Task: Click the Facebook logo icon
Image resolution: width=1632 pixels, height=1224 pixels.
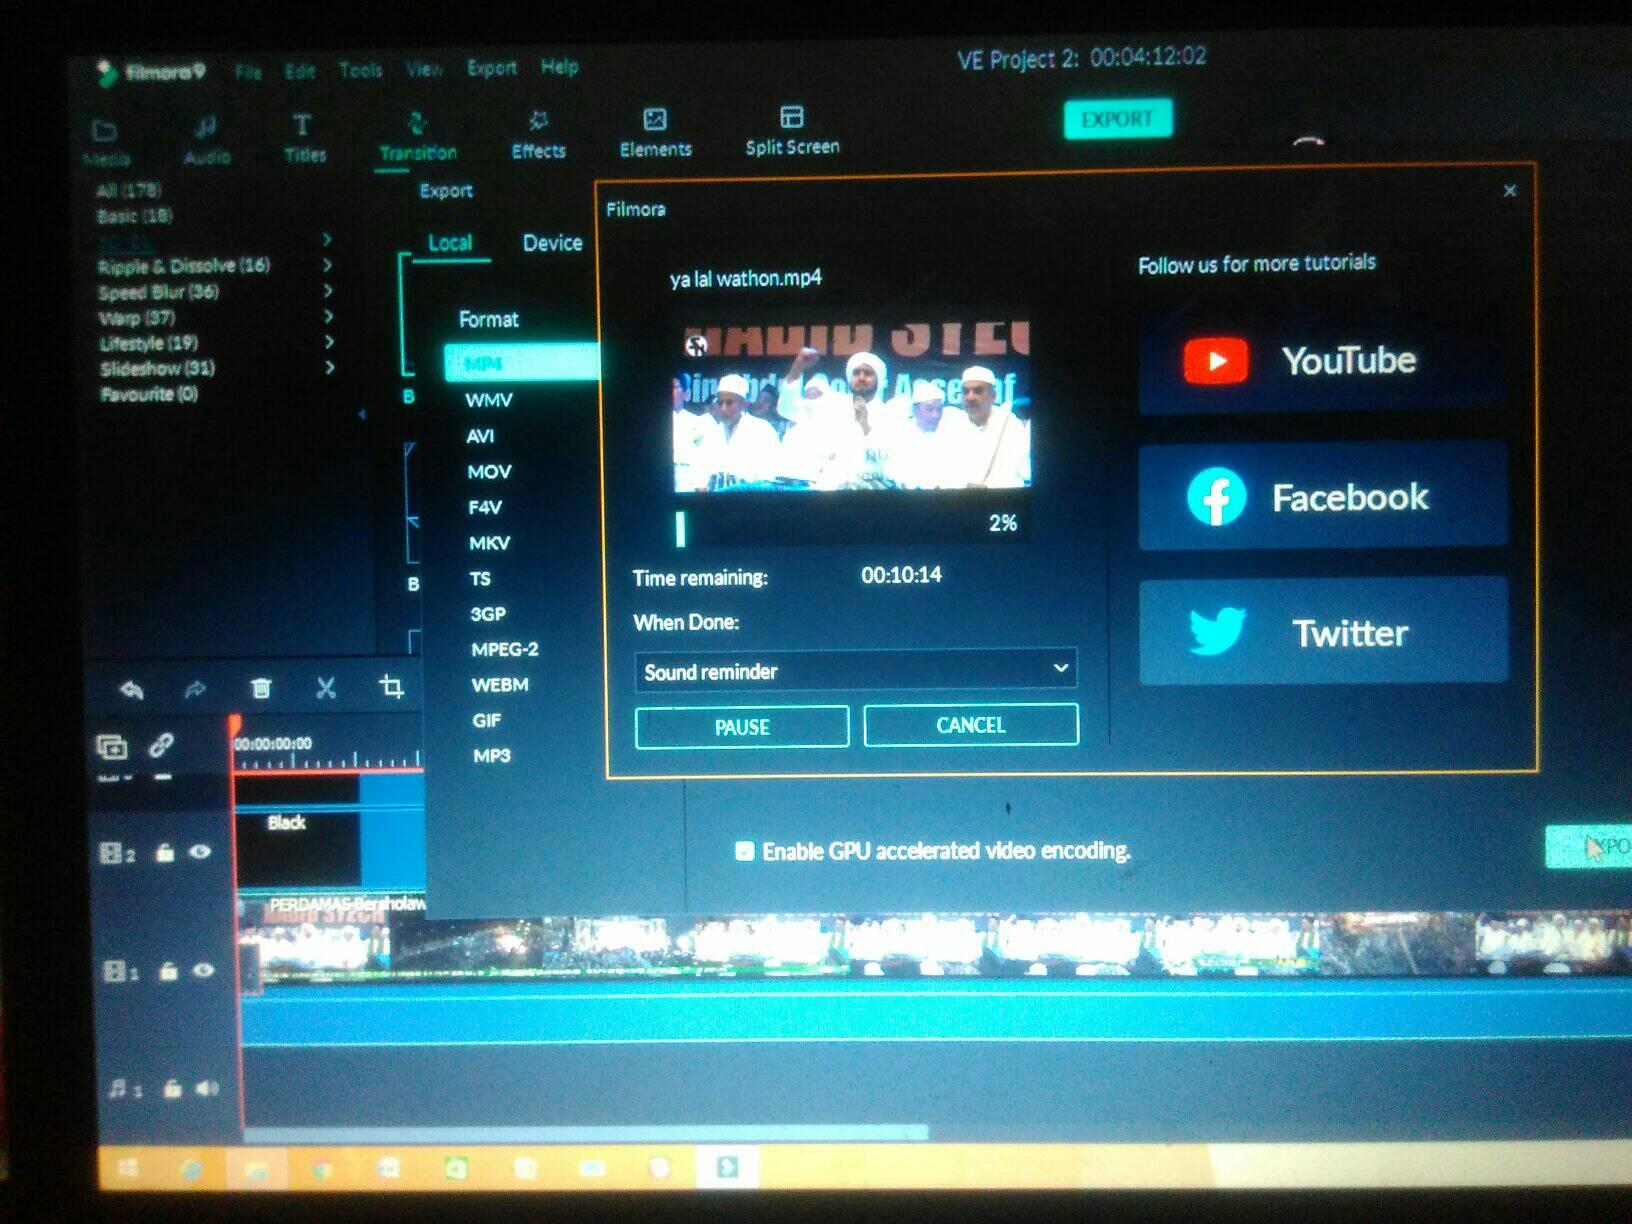Action: (x=1216, y=497)
